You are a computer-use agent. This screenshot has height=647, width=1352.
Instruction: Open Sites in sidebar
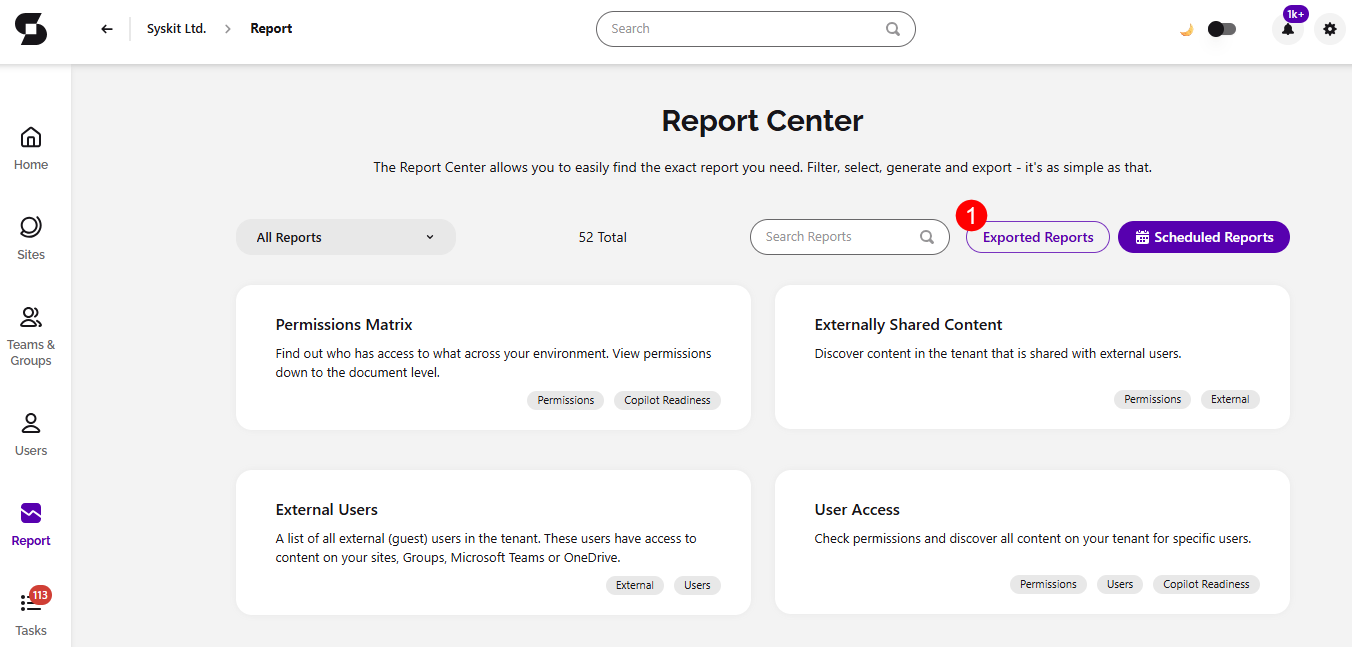pos(31,238)
